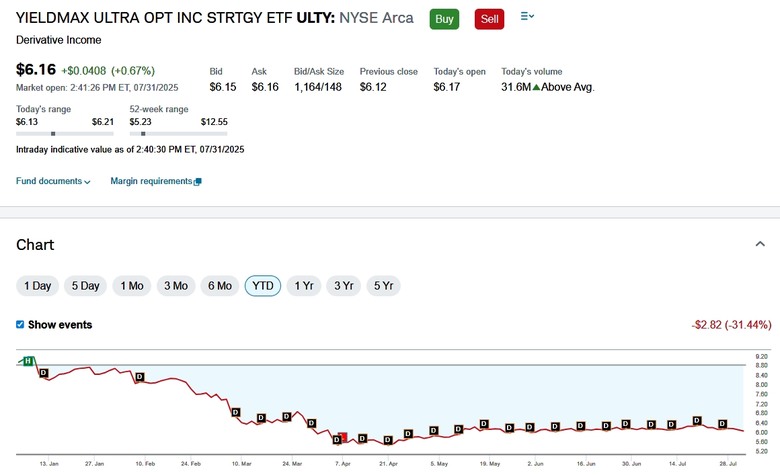
Task: Show the 5 Yr chart range
Action: pyautogui.click(x=384, y=286)
